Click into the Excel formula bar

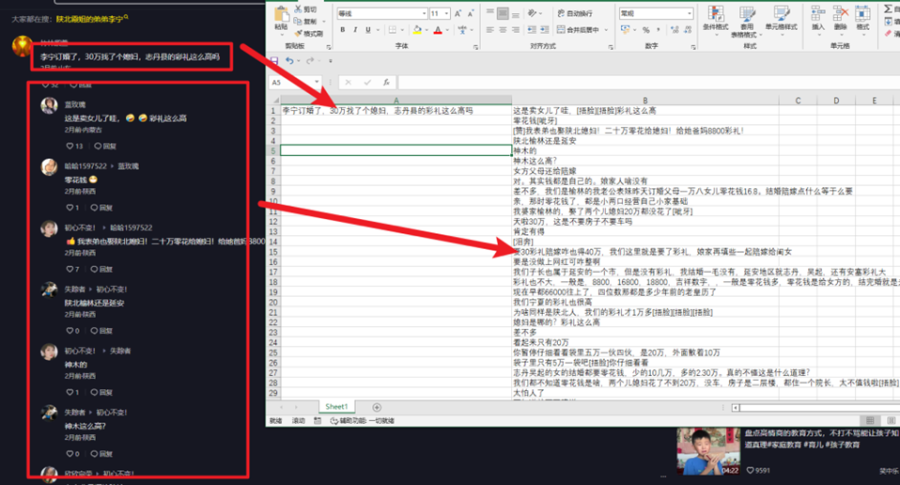[x=649, y=83]
